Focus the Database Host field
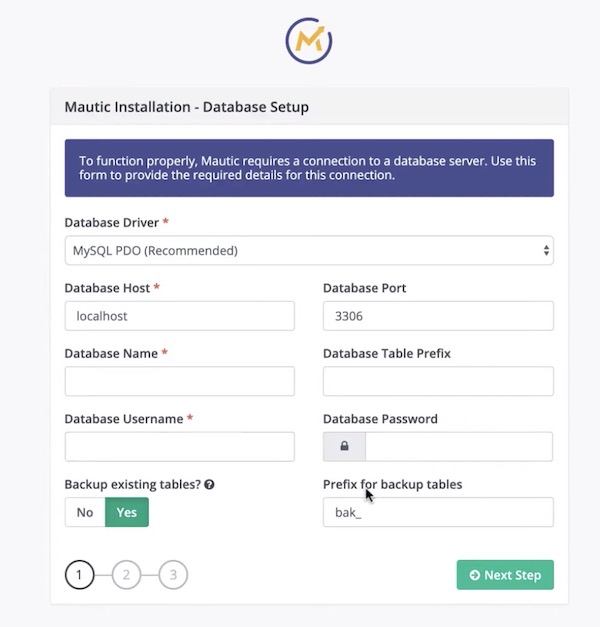This screenshot has width=600, height=627. coord(180,316)
